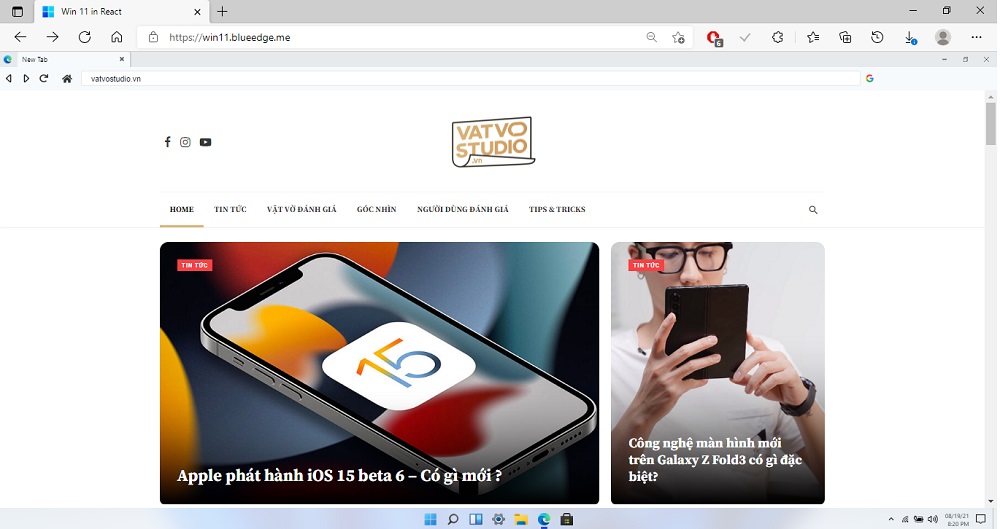The height and width of the screenshot is (529, 1000).
Task: Click the grey checkmark extension icon
Action: pos(744,38)
